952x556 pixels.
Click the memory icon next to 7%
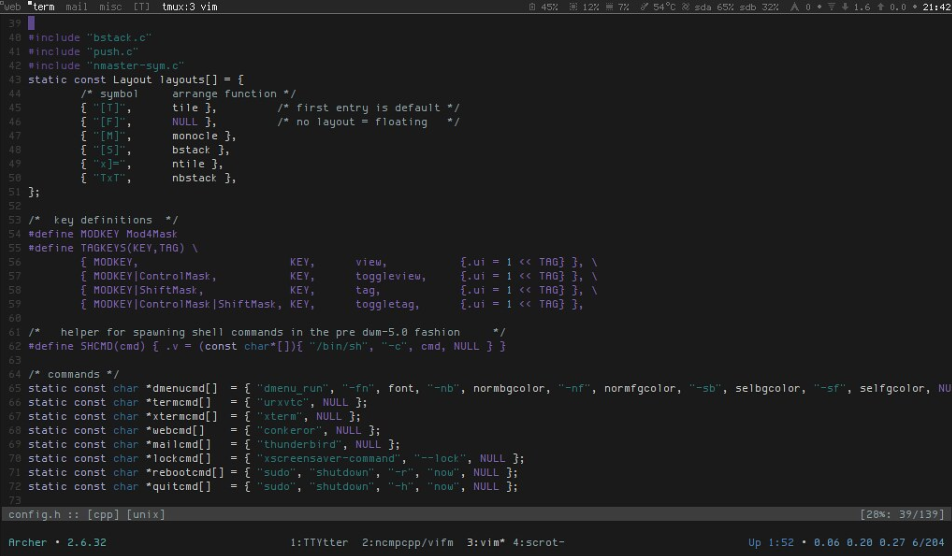[x=610, y=7]
